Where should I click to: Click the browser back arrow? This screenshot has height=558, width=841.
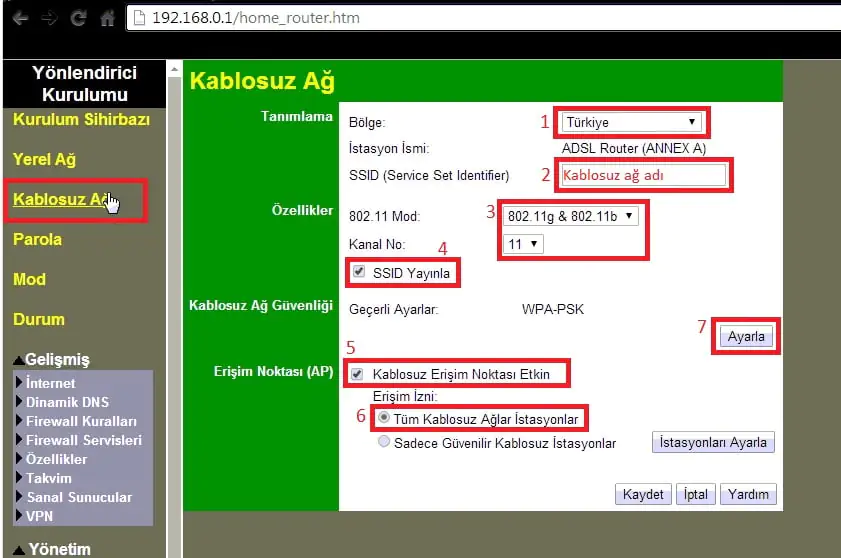(x=20, y=18)
